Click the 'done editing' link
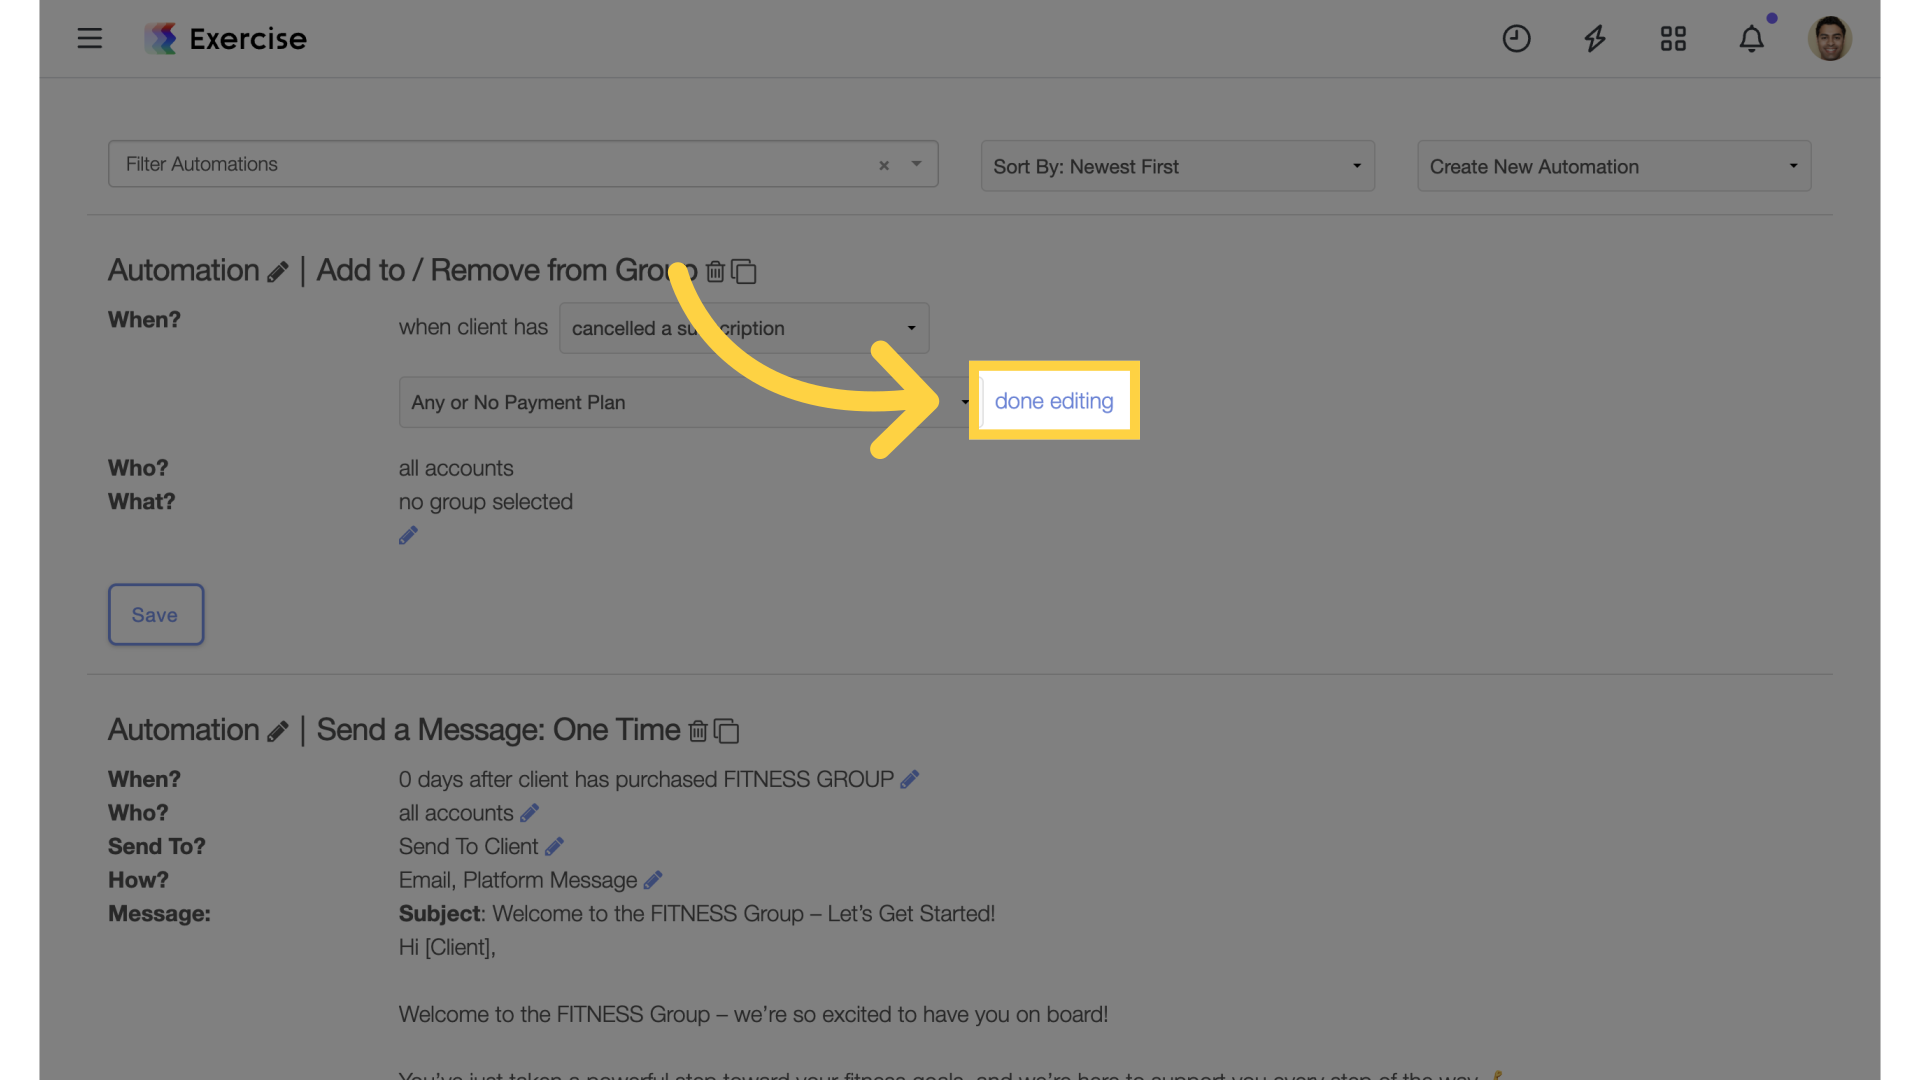1920x1080 pixels. pyautogui.click(x=1054, y=401)
